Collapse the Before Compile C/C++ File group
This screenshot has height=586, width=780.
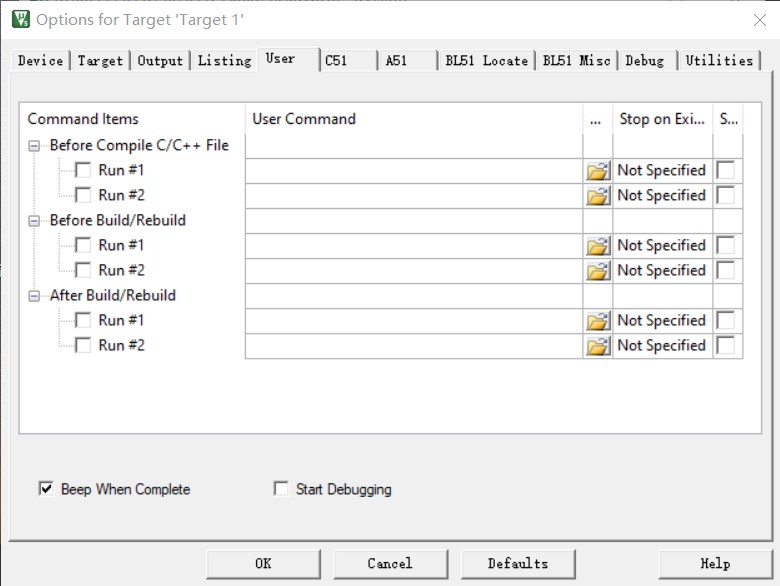[36, 146]
